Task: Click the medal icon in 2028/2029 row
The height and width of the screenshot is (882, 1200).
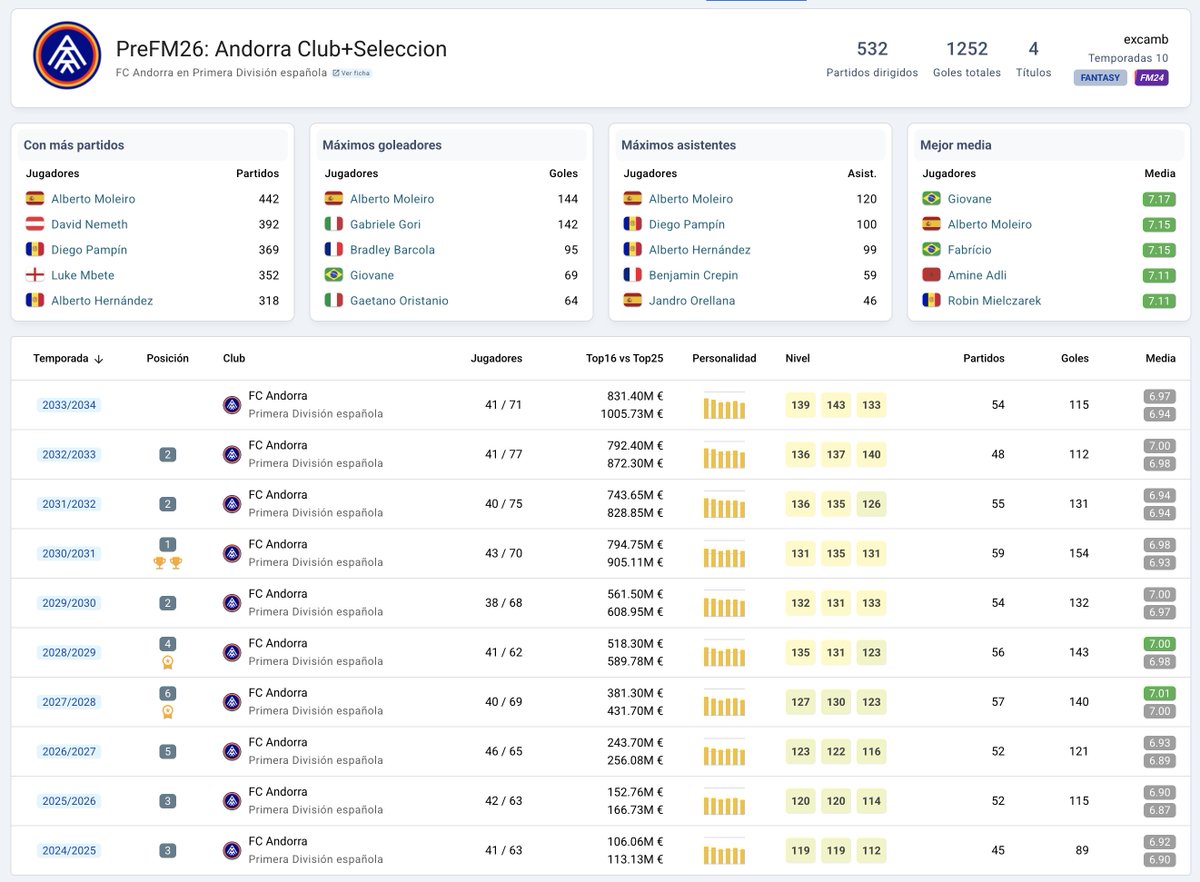Action: coord(167,662)
